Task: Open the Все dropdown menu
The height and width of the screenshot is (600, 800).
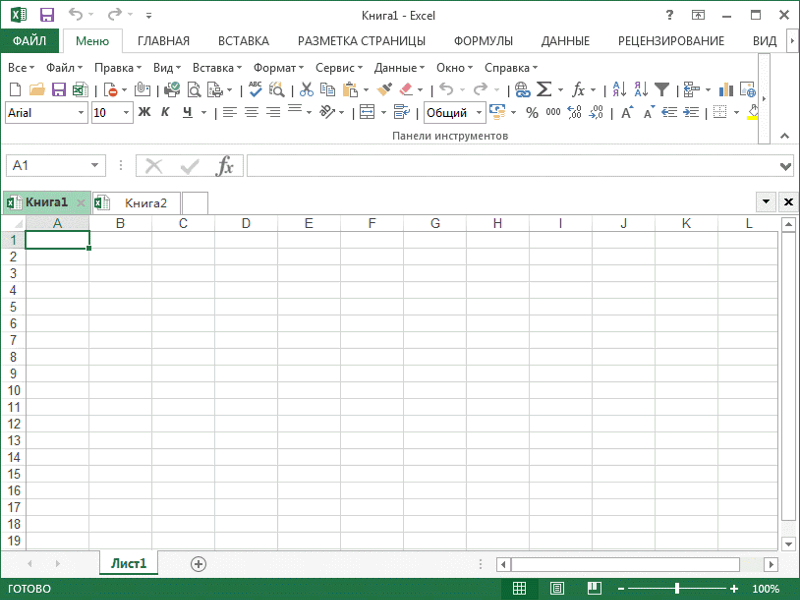Action: [21, 68]
